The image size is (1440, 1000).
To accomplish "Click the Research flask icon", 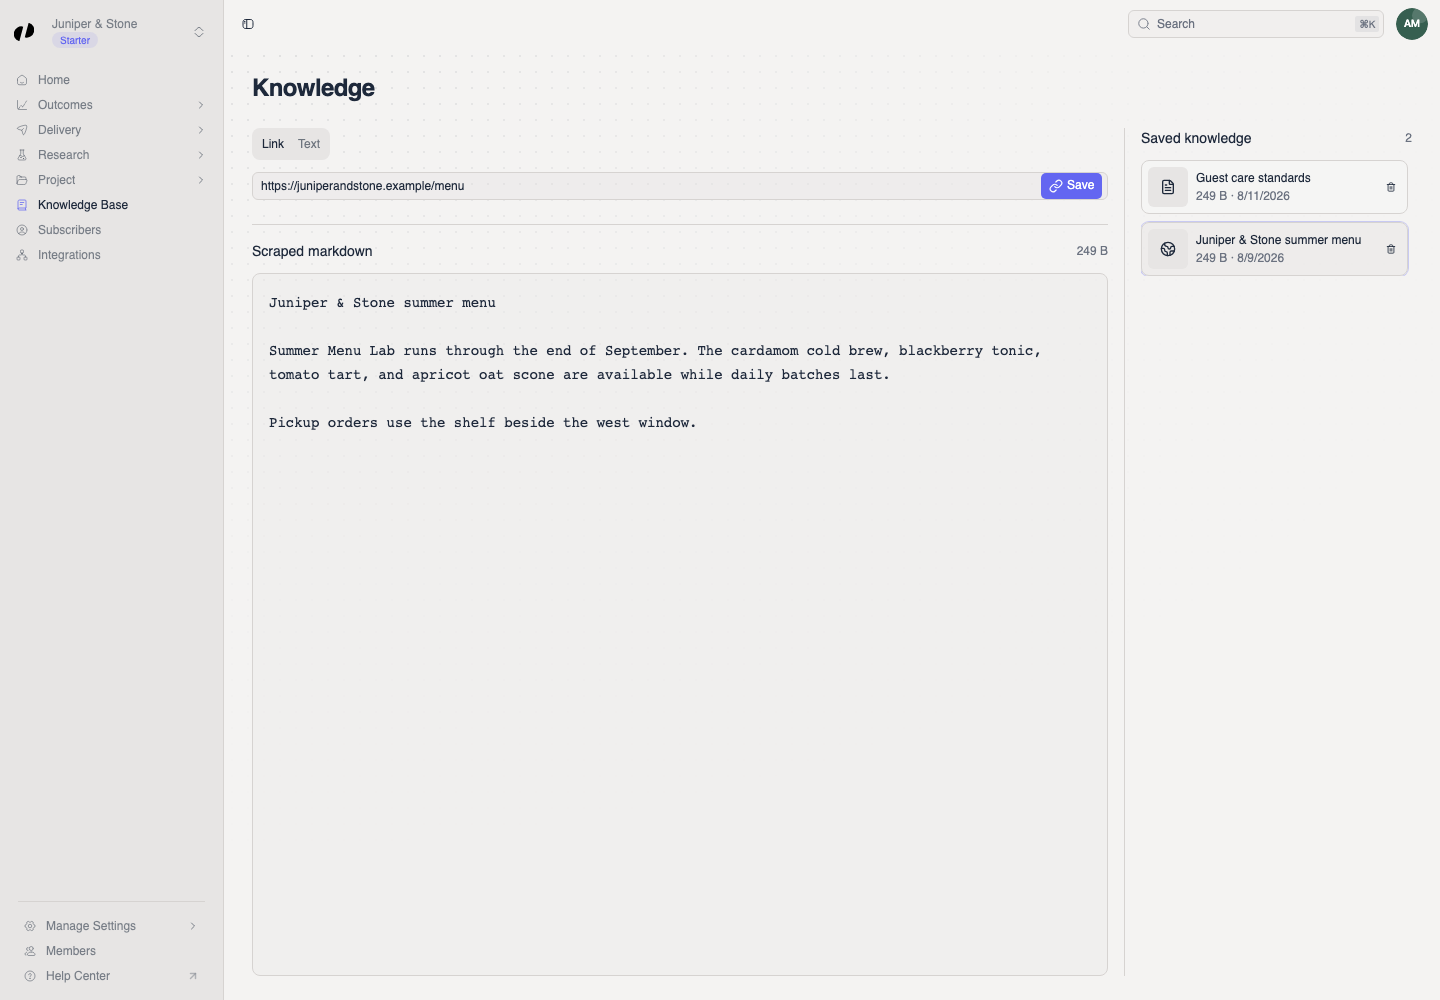I will [x=22, y=155].
